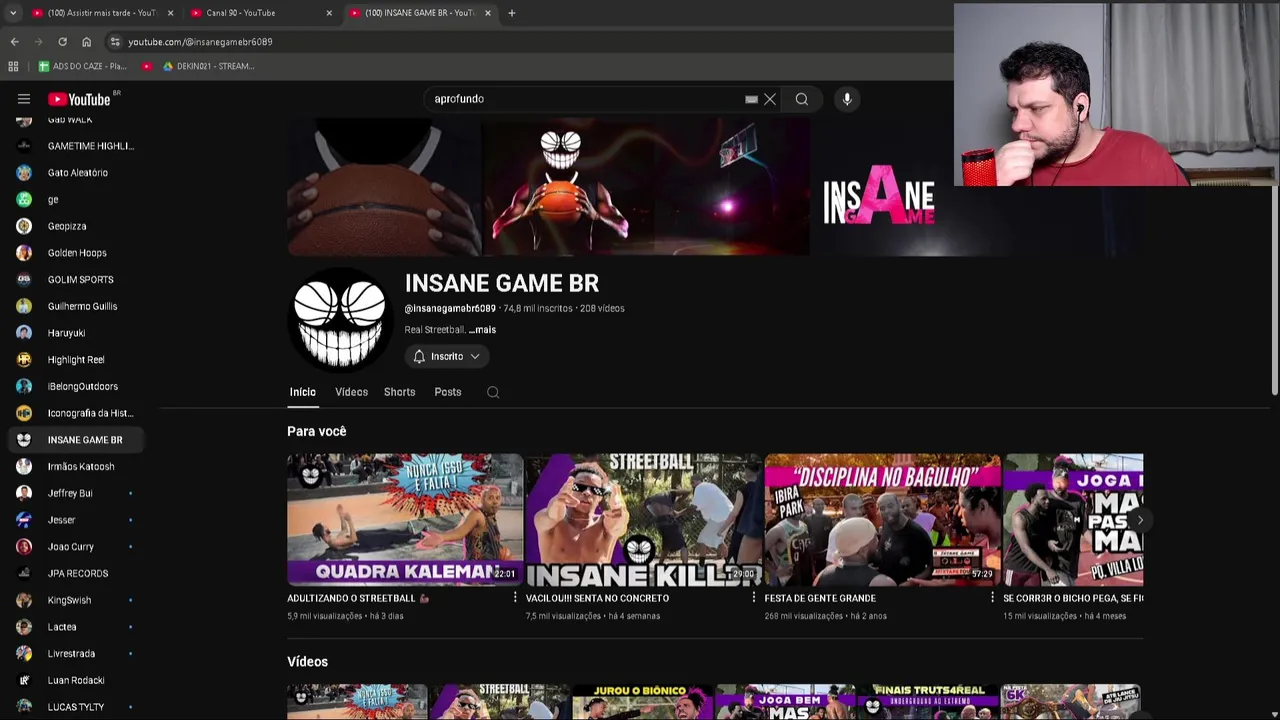Open site information icon in address bar
This screenshot has height=720, width=1280.
115,42
